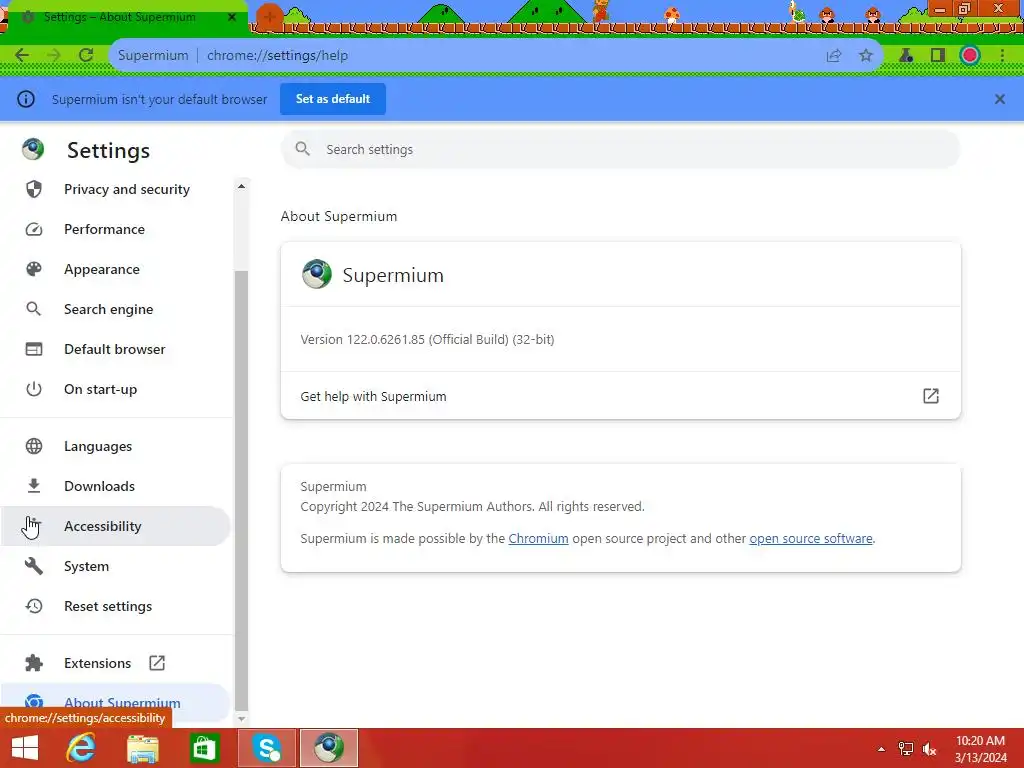
Task: Open Privacy and security settings
Action: [x=116, y=189]
